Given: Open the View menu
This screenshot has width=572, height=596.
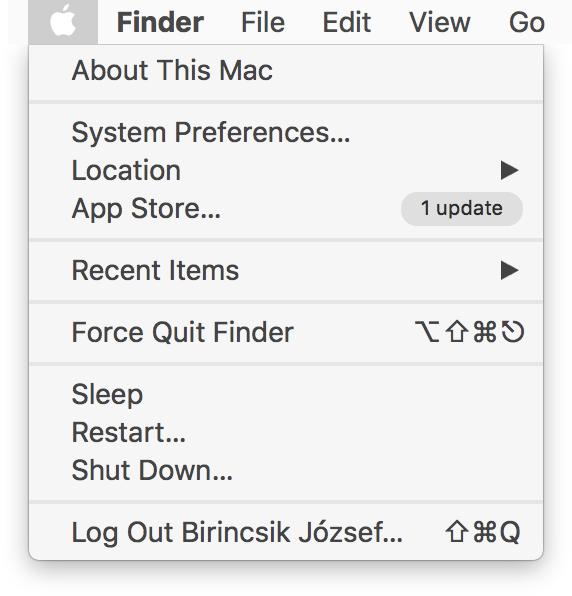Looking at the screenshot, I should pos(440,22).
